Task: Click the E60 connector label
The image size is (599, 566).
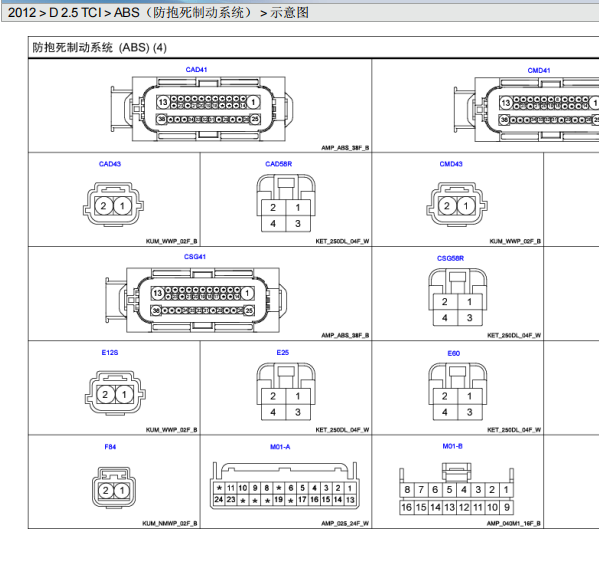Action: [454, 353]
